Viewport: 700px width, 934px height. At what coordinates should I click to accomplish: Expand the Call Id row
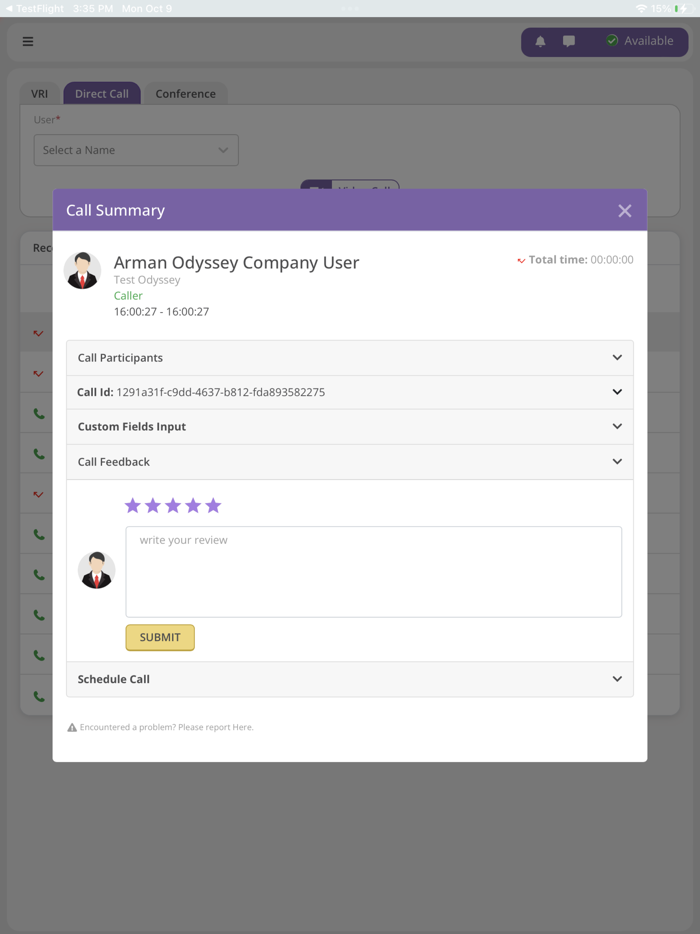point(350,392)
